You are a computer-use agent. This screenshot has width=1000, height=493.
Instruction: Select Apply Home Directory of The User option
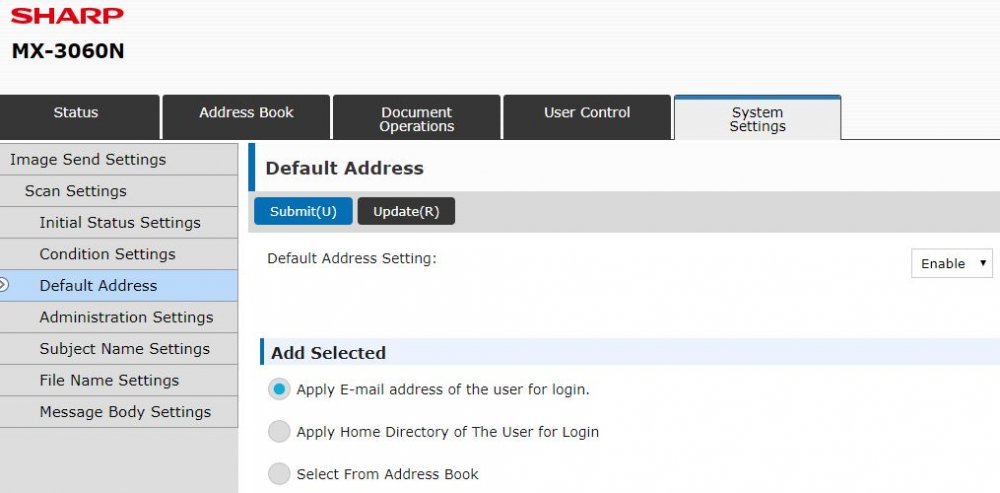point(279,432)
